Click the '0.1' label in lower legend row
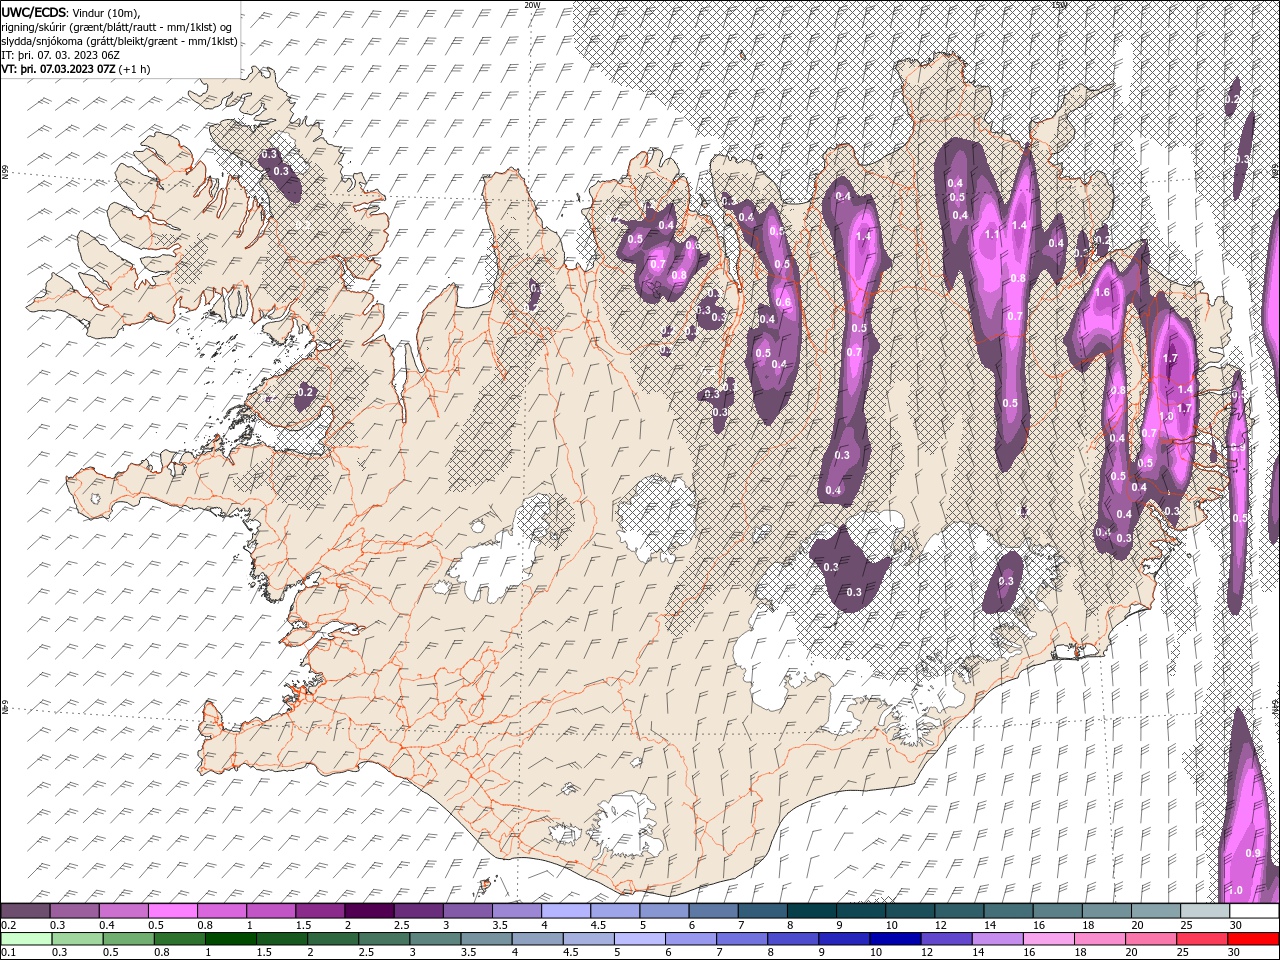1280x960 pixels. [9, 952]
